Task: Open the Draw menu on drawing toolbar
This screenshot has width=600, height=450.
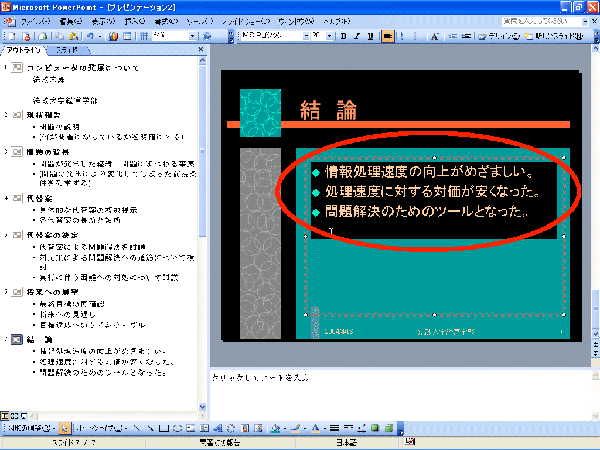Action: (x=33, y=428)
